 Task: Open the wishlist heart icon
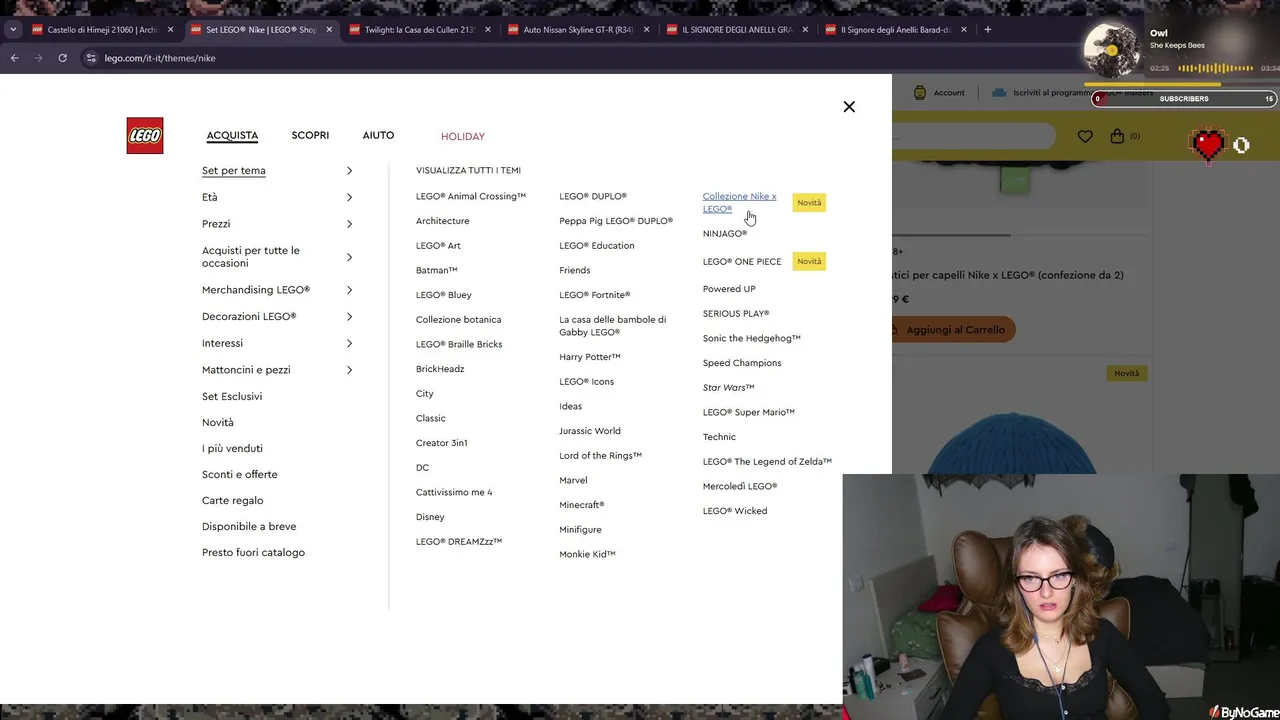(x=1085, y=136)
